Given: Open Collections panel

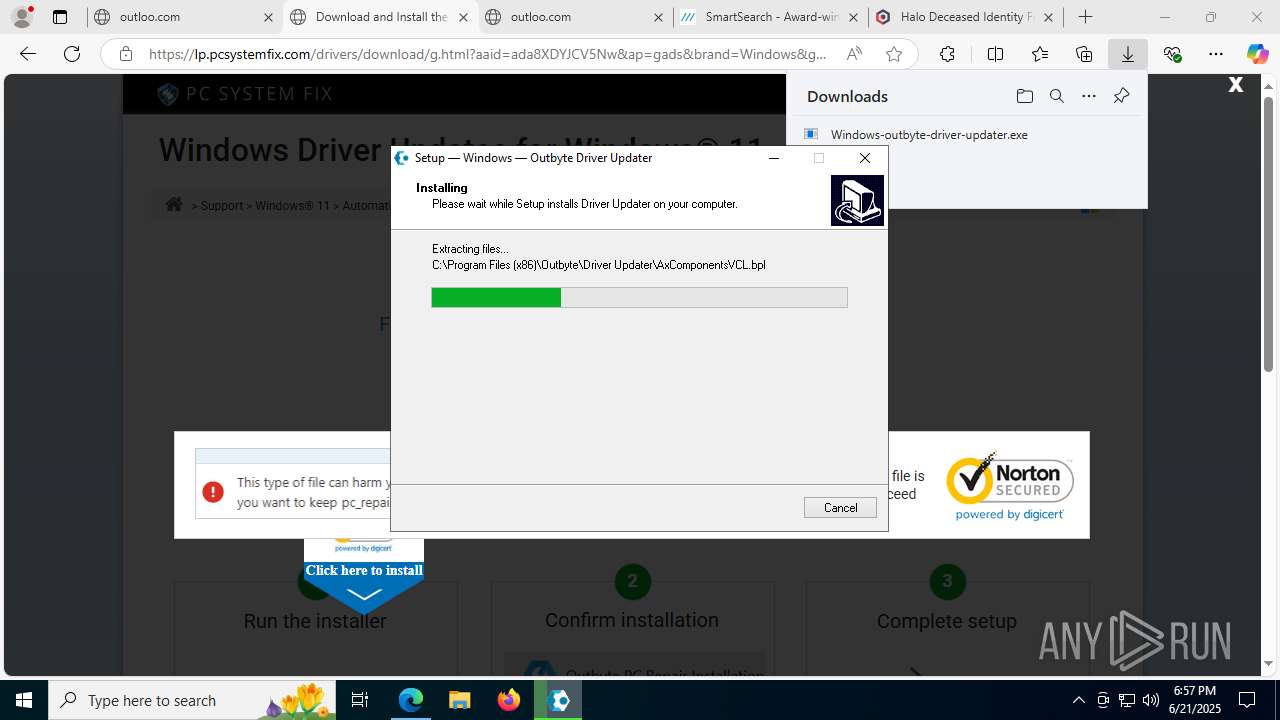Looking at the screenshot, I should click(x=1084, y=54).
